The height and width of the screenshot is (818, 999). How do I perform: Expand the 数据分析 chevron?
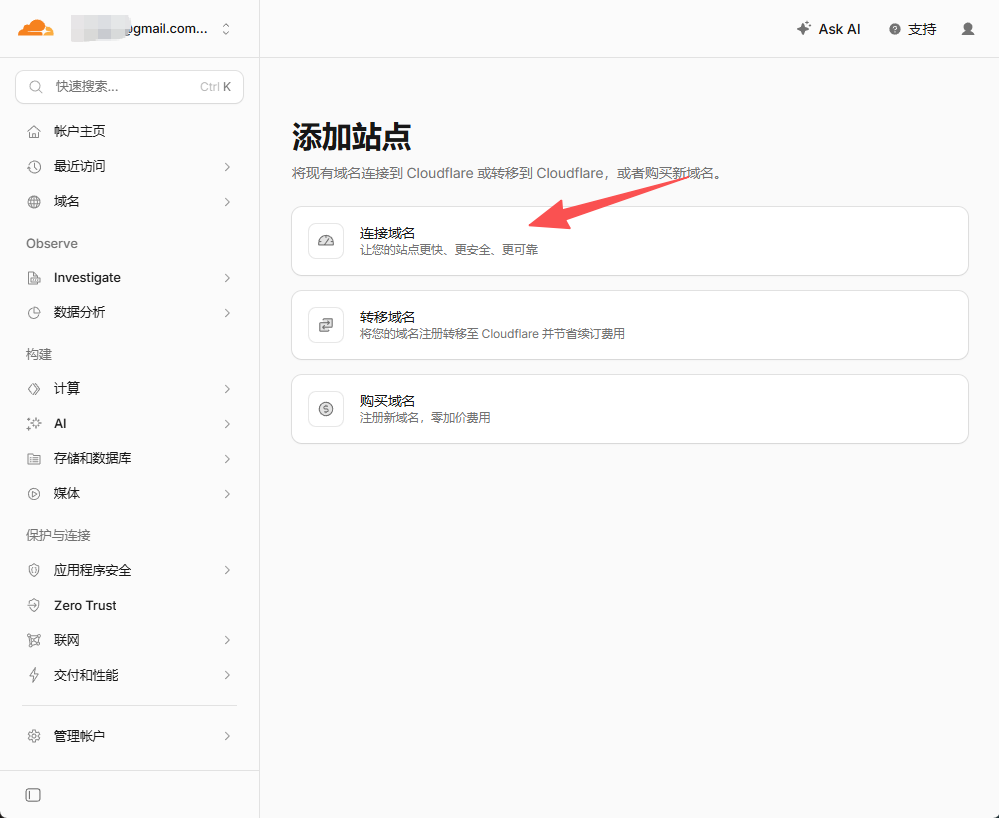point(227,313)
